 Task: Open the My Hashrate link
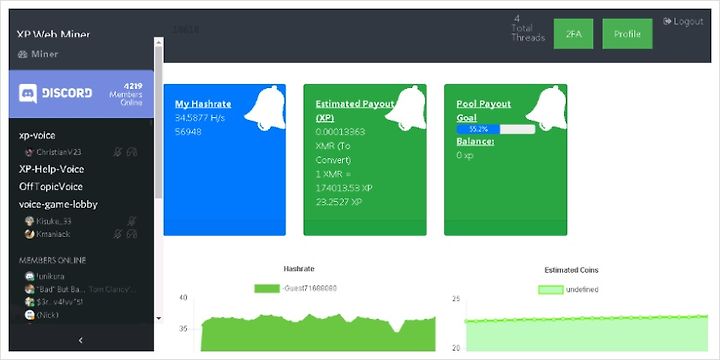pyautogui.click(x=203, y=104)
